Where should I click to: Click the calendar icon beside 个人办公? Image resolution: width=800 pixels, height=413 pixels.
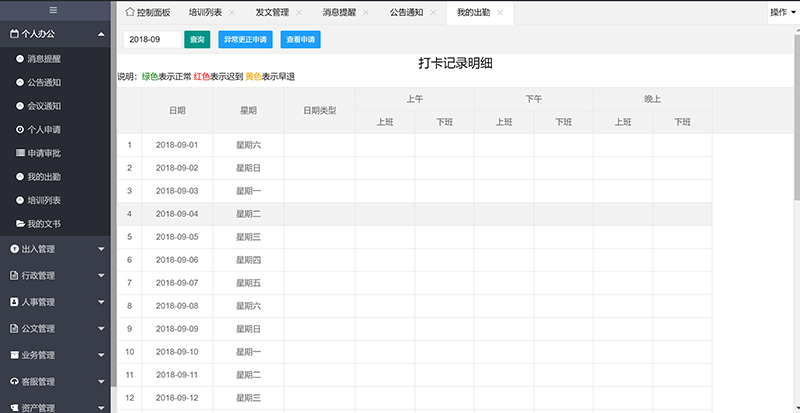pos(14,34)
